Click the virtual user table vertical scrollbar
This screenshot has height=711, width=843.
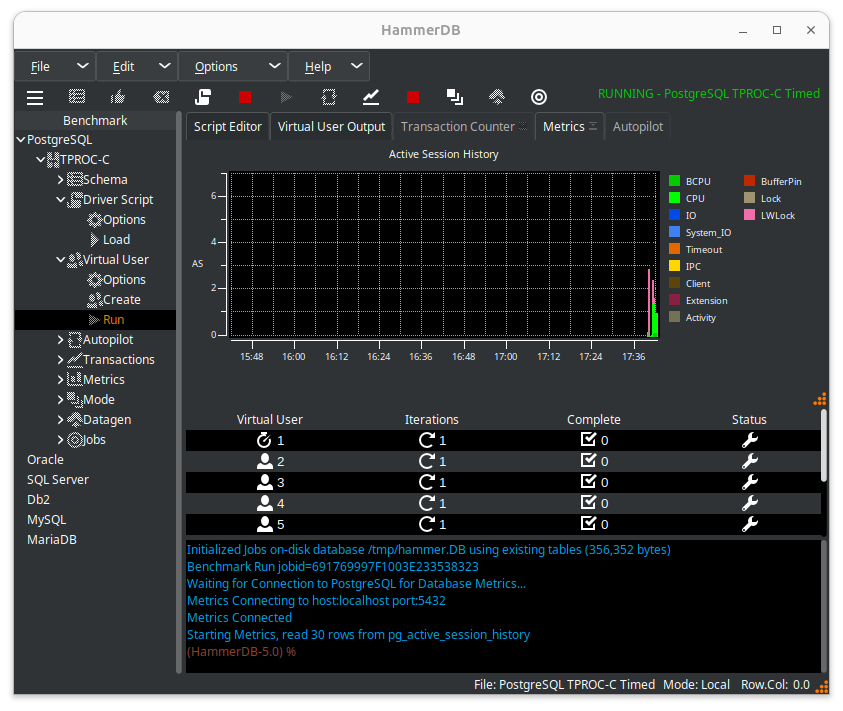click(824, 445)
